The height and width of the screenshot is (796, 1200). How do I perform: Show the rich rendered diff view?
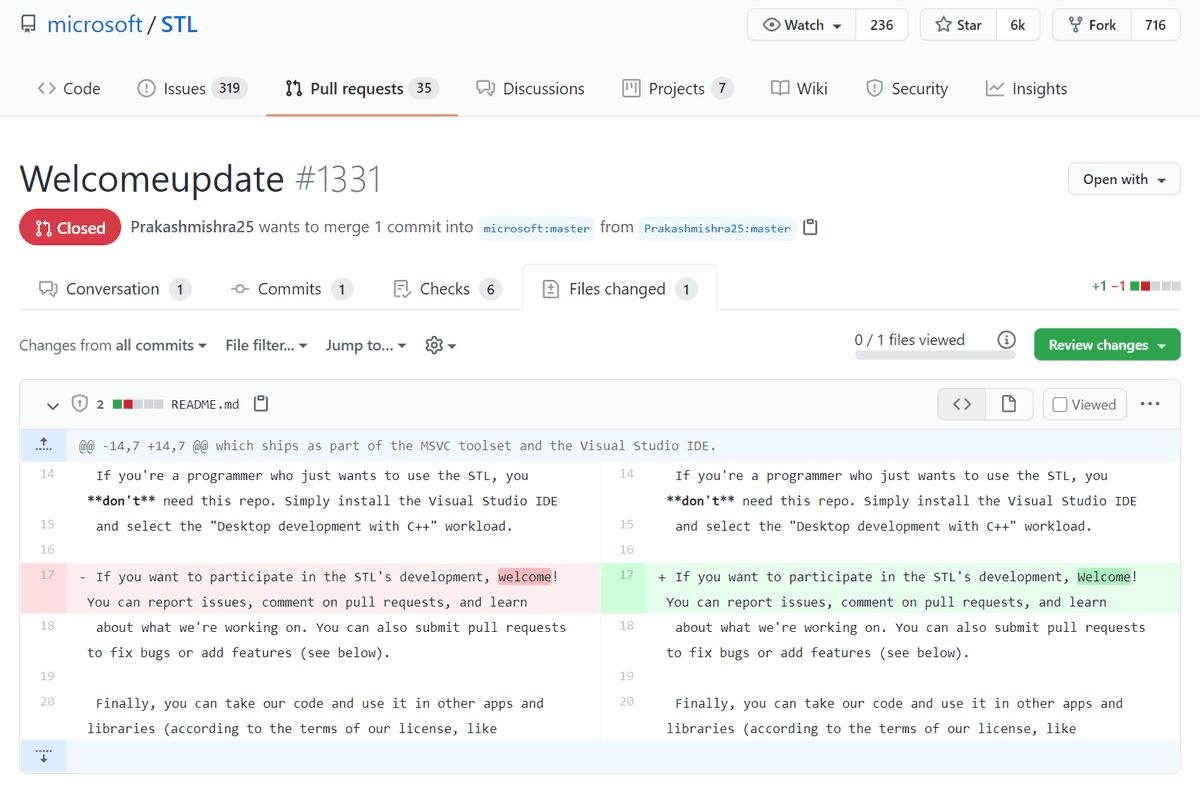coord(1009,404)
